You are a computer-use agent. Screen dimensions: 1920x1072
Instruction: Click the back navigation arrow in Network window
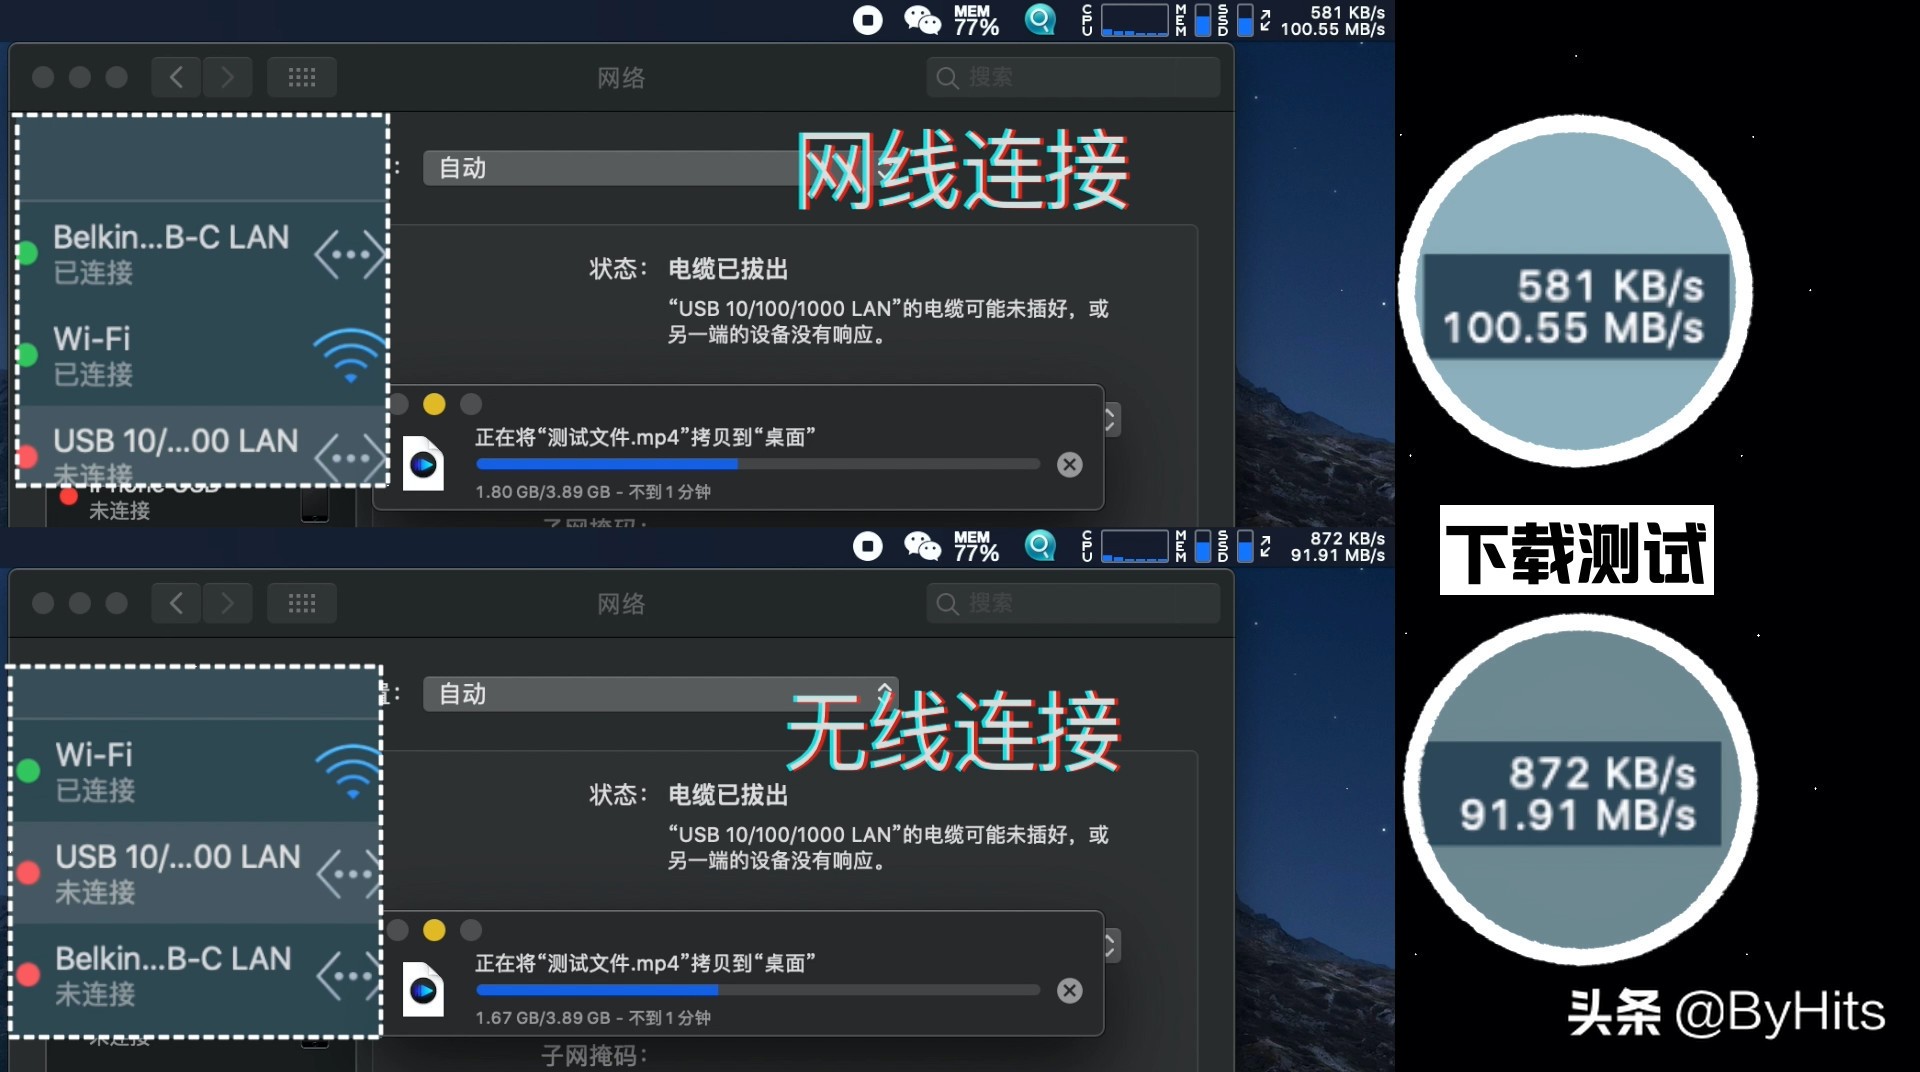click(x=175, y=76)
